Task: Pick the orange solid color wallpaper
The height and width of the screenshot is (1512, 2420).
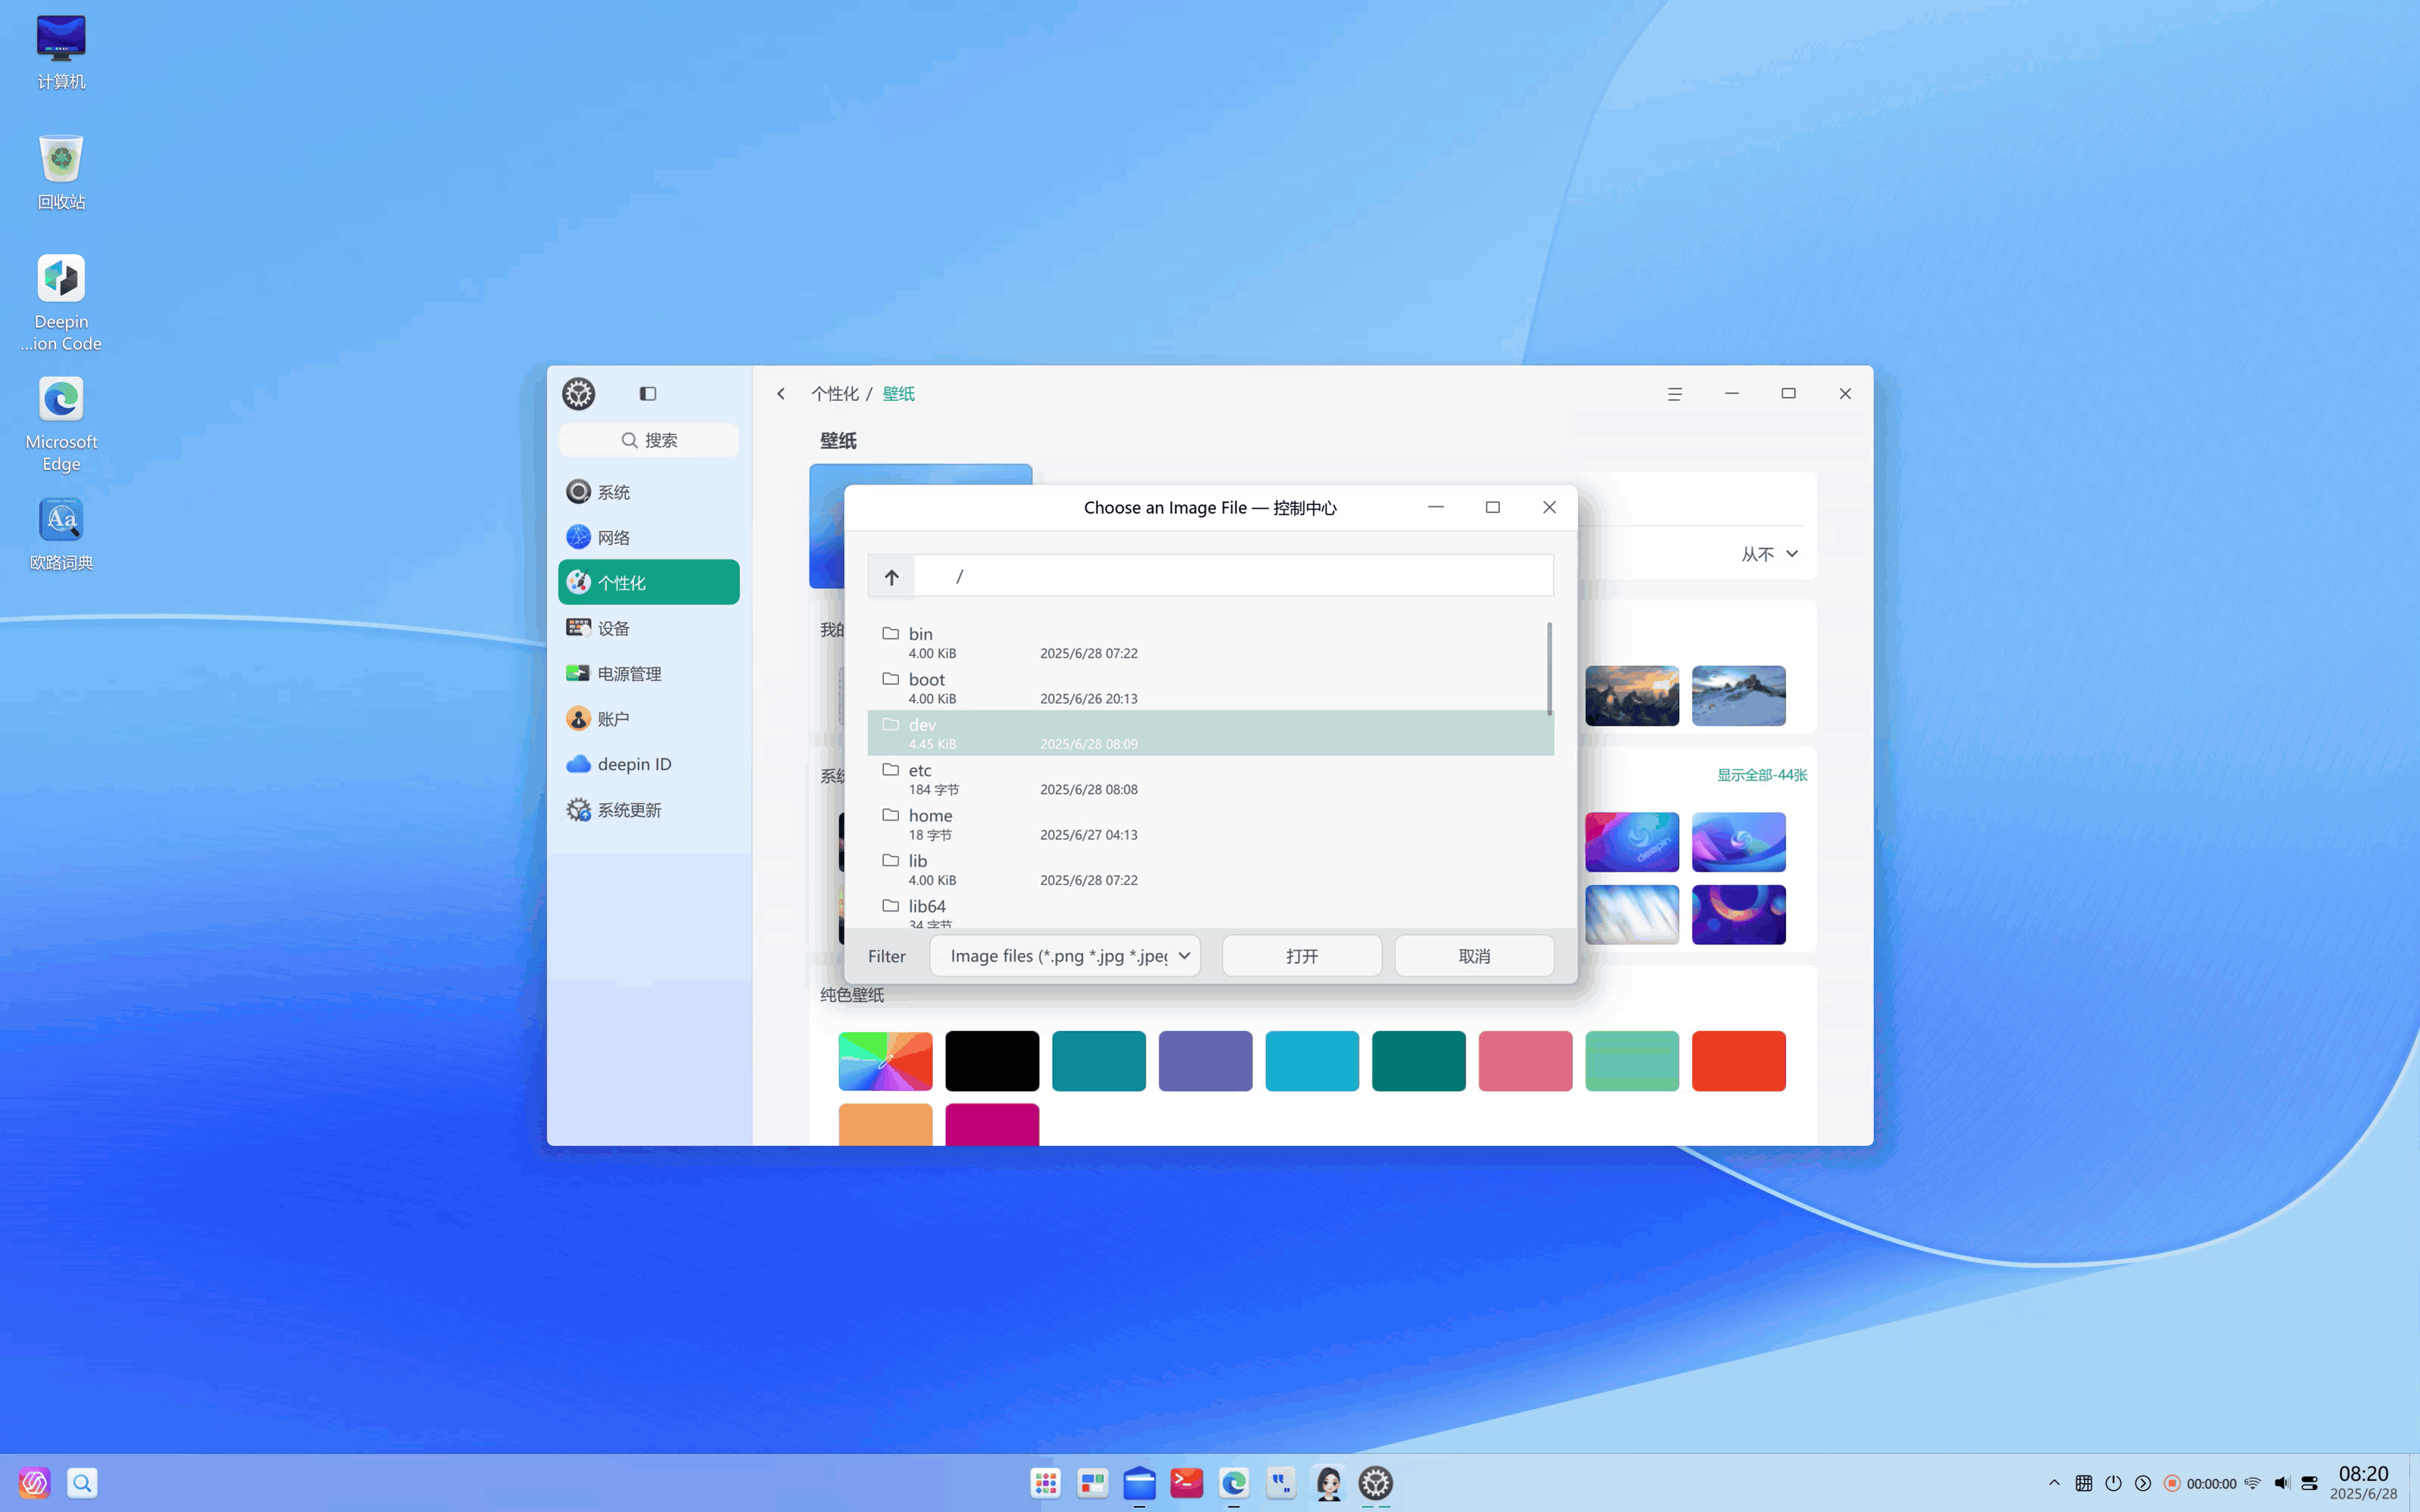Action: tap(885, 1124)
